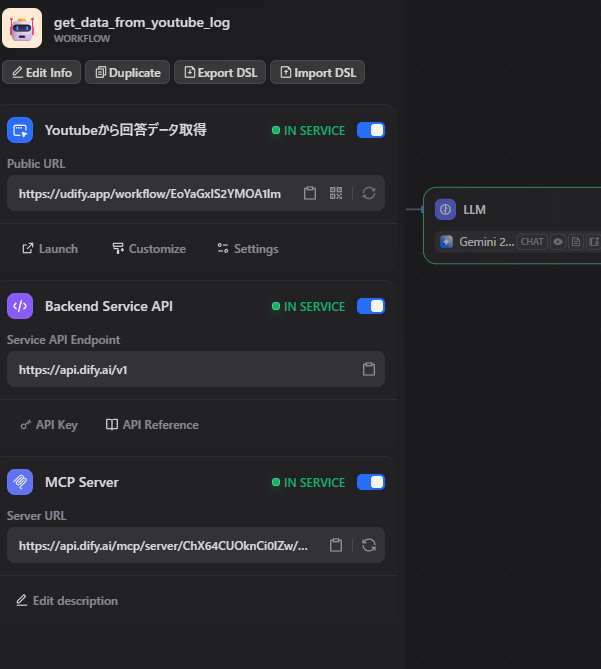Toggle the Backend Service API switch
Screen dimensions: 601x669
371,306
